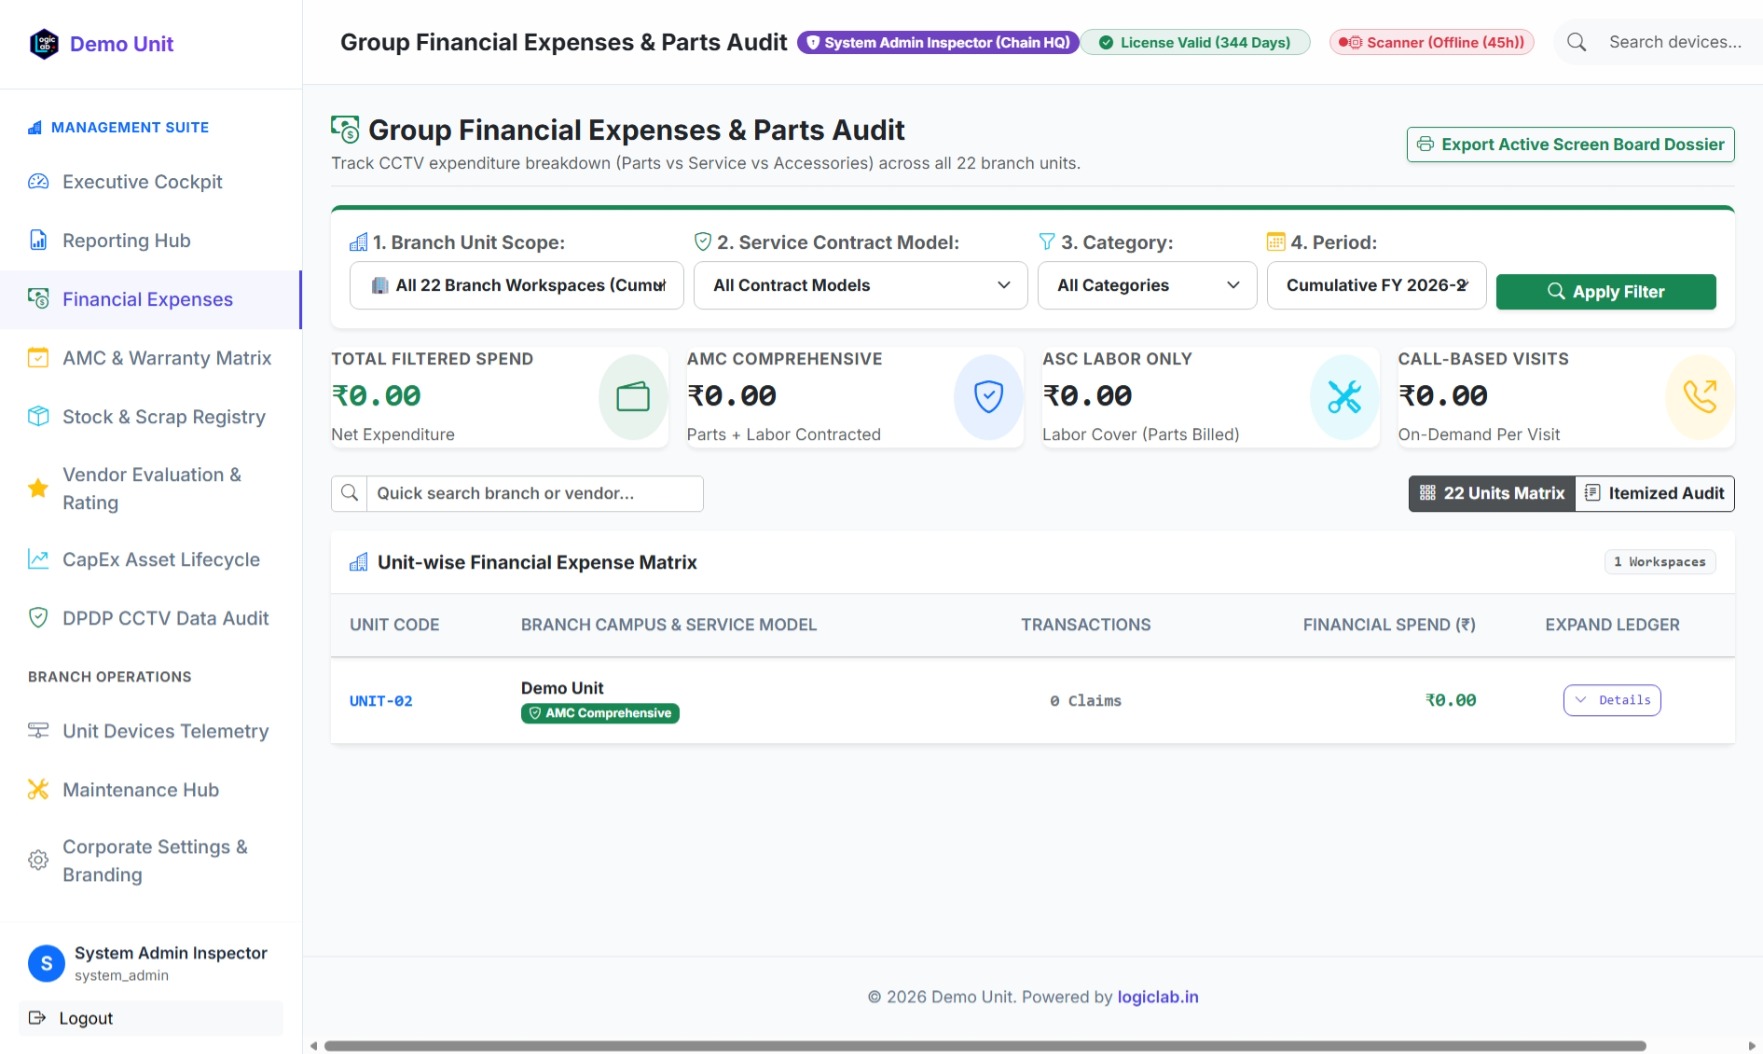Open Executive Cockpit menu item

pos(151,182)
